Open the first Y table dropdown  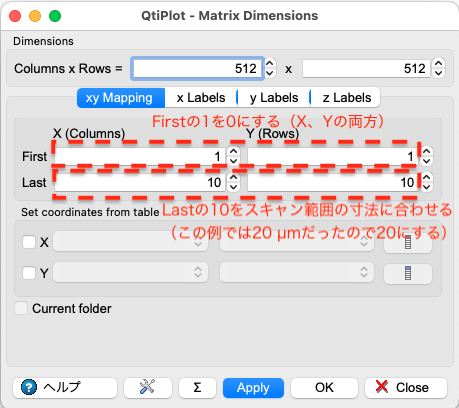coord(130,272)
